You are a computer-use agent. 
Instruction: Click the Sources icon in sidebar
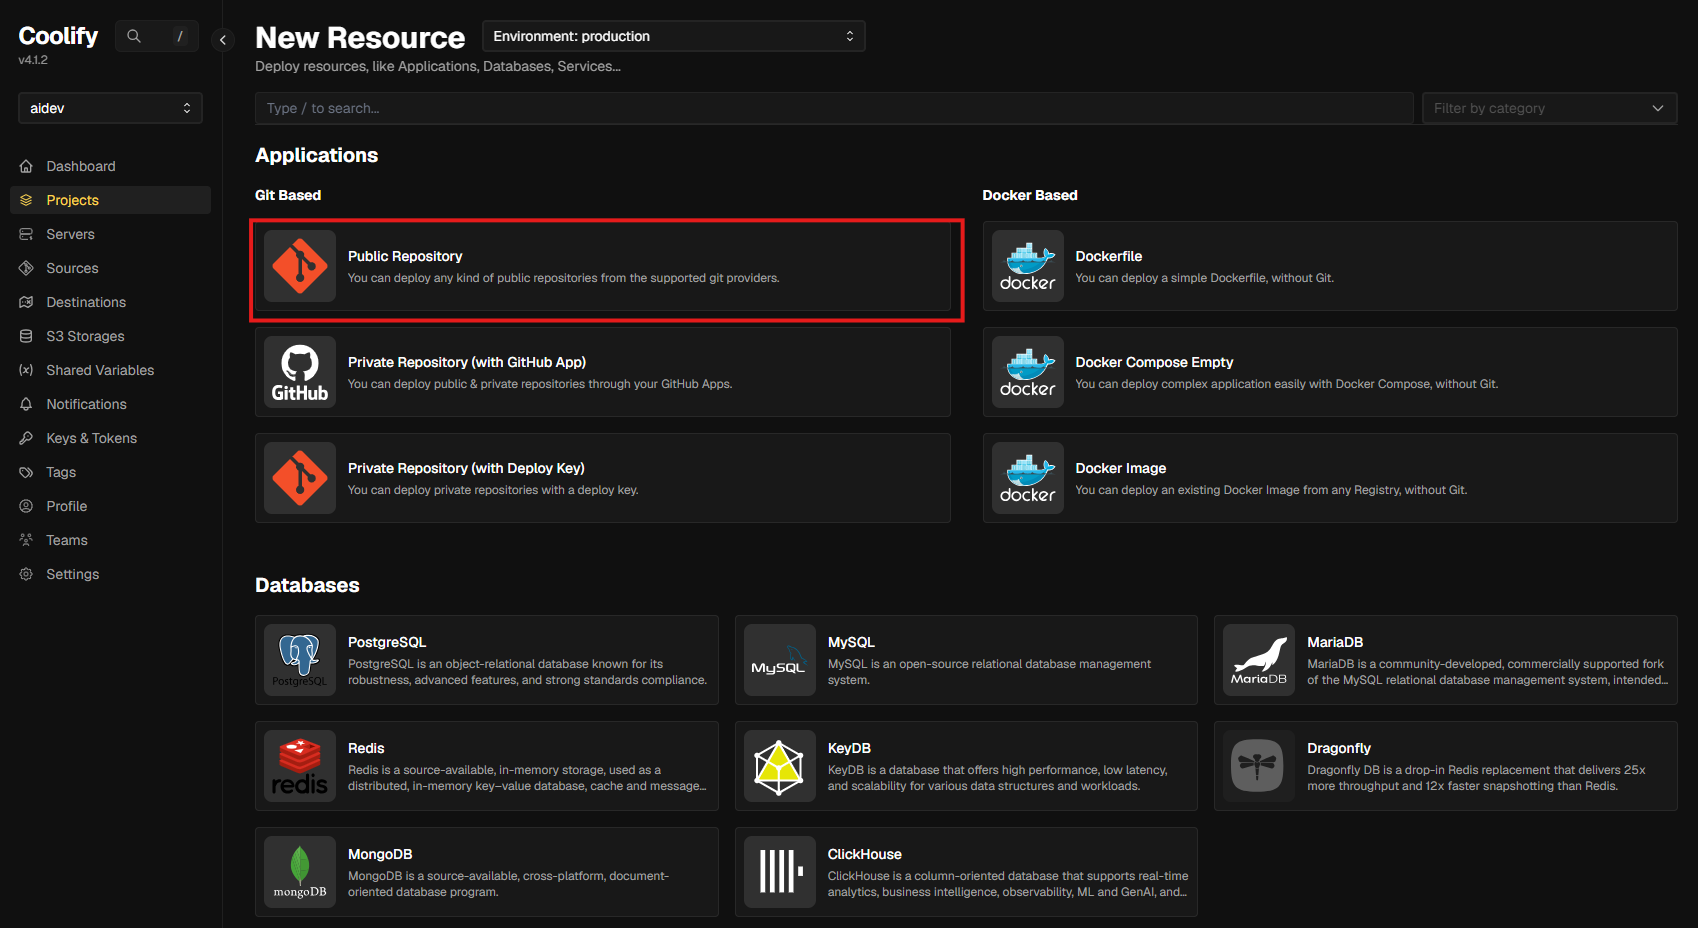26,268
